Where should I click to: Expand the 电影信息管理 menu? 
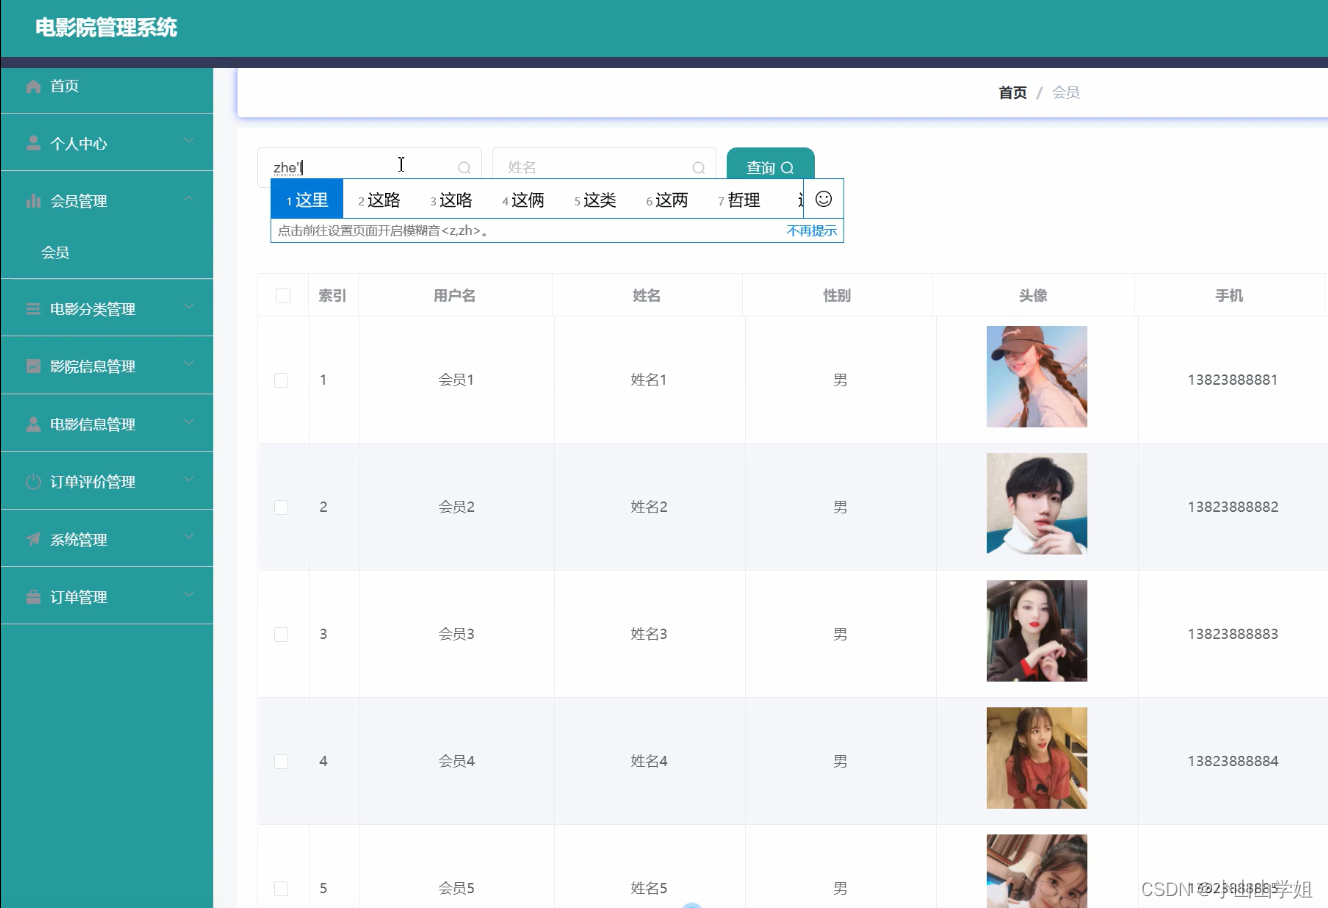(106, 423)
